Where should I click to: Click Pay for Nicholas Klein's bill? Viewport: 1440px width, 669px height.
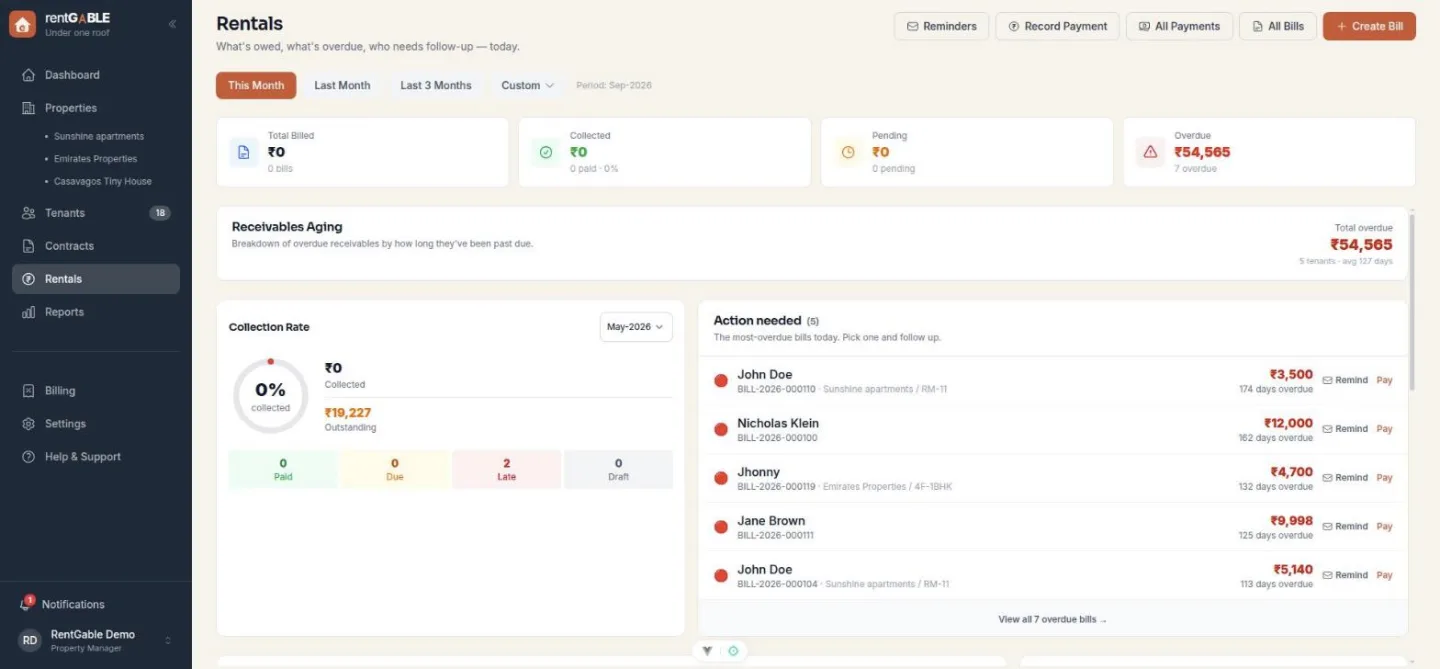[x=1384, y=429]
